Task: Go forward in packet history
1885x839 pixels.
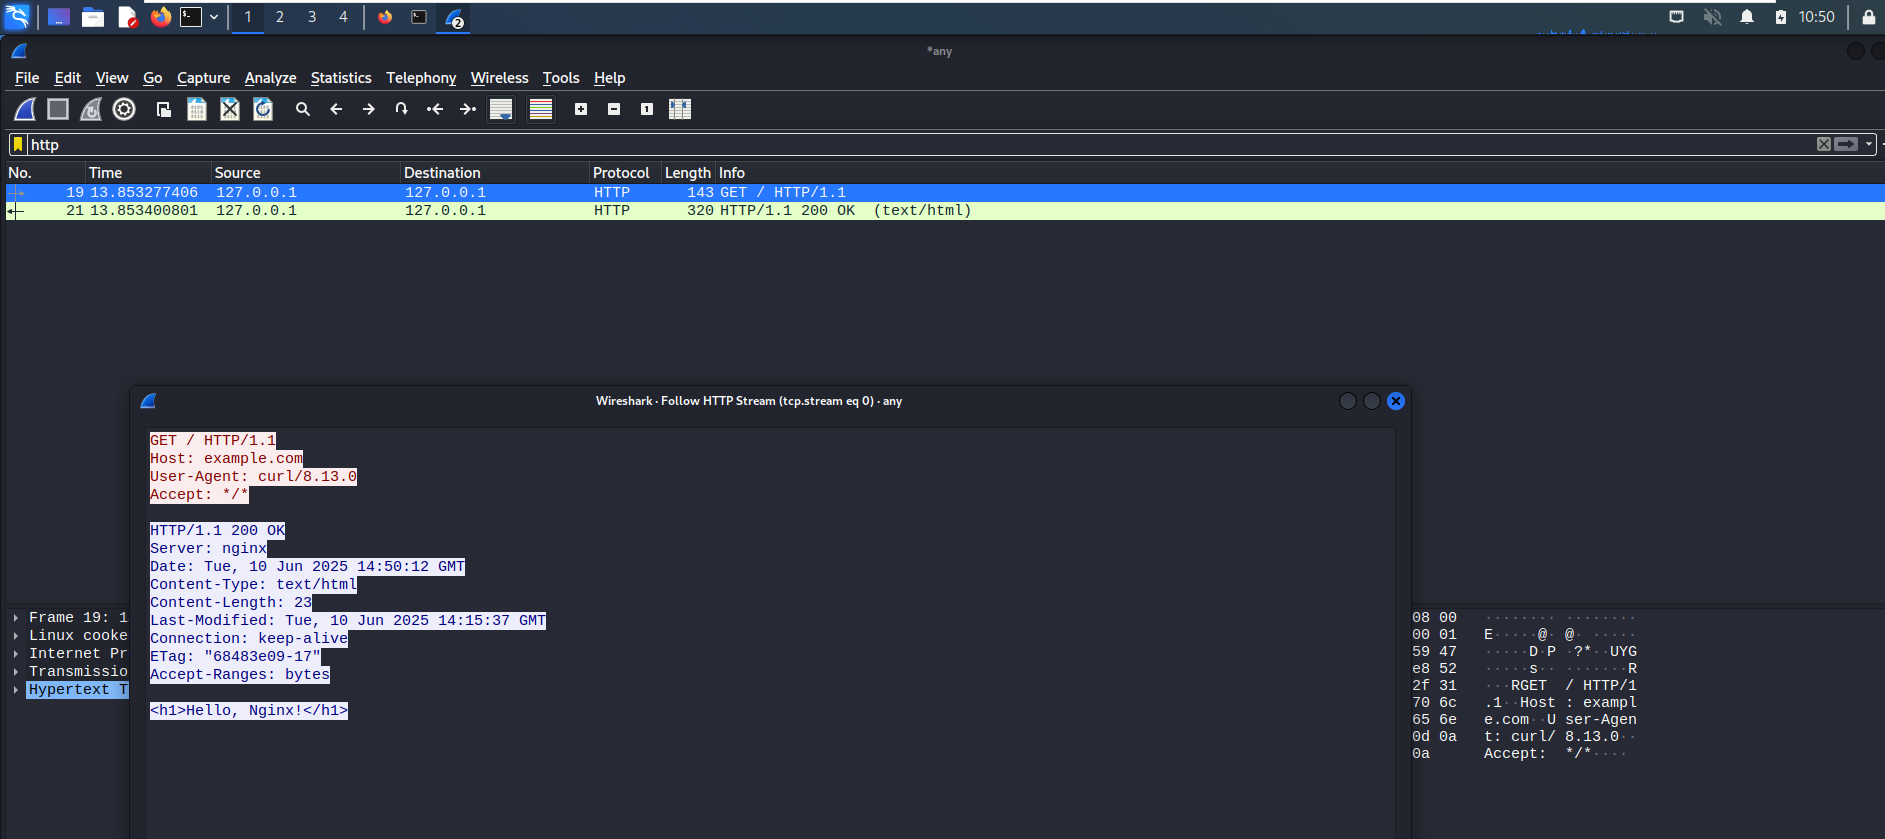Action: pyautogui.click(x=369, y=109)
